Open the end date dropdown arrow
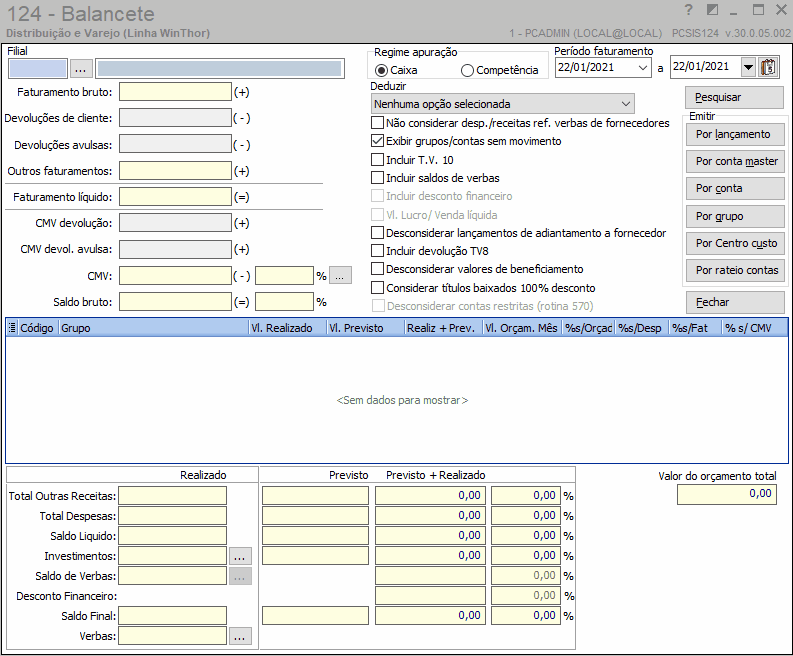The width and height of the screenshot is (793, 656). tap(748, 67)
